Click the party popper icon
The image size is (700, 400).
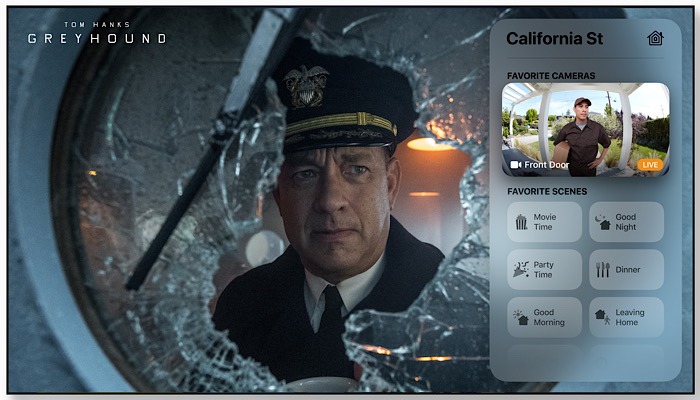(521, 270)
